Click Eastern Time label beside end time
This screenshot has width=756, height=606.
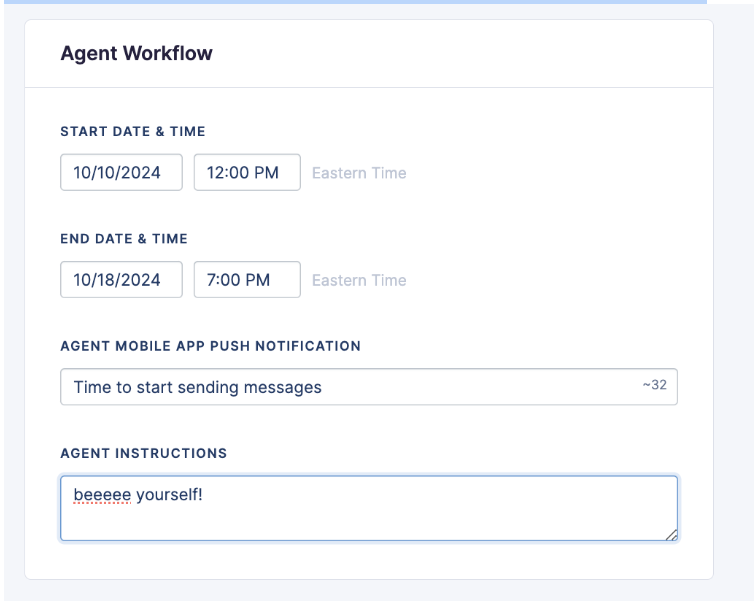[x=359, y=280]
